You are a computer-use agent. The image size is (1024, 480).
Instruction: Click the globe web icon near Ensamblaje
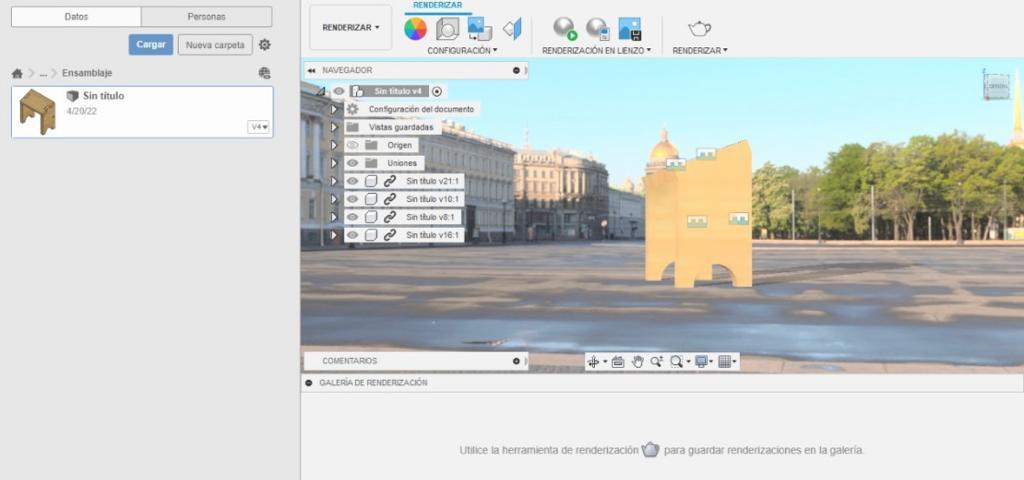pyautogui.click(x=264, y=73)
